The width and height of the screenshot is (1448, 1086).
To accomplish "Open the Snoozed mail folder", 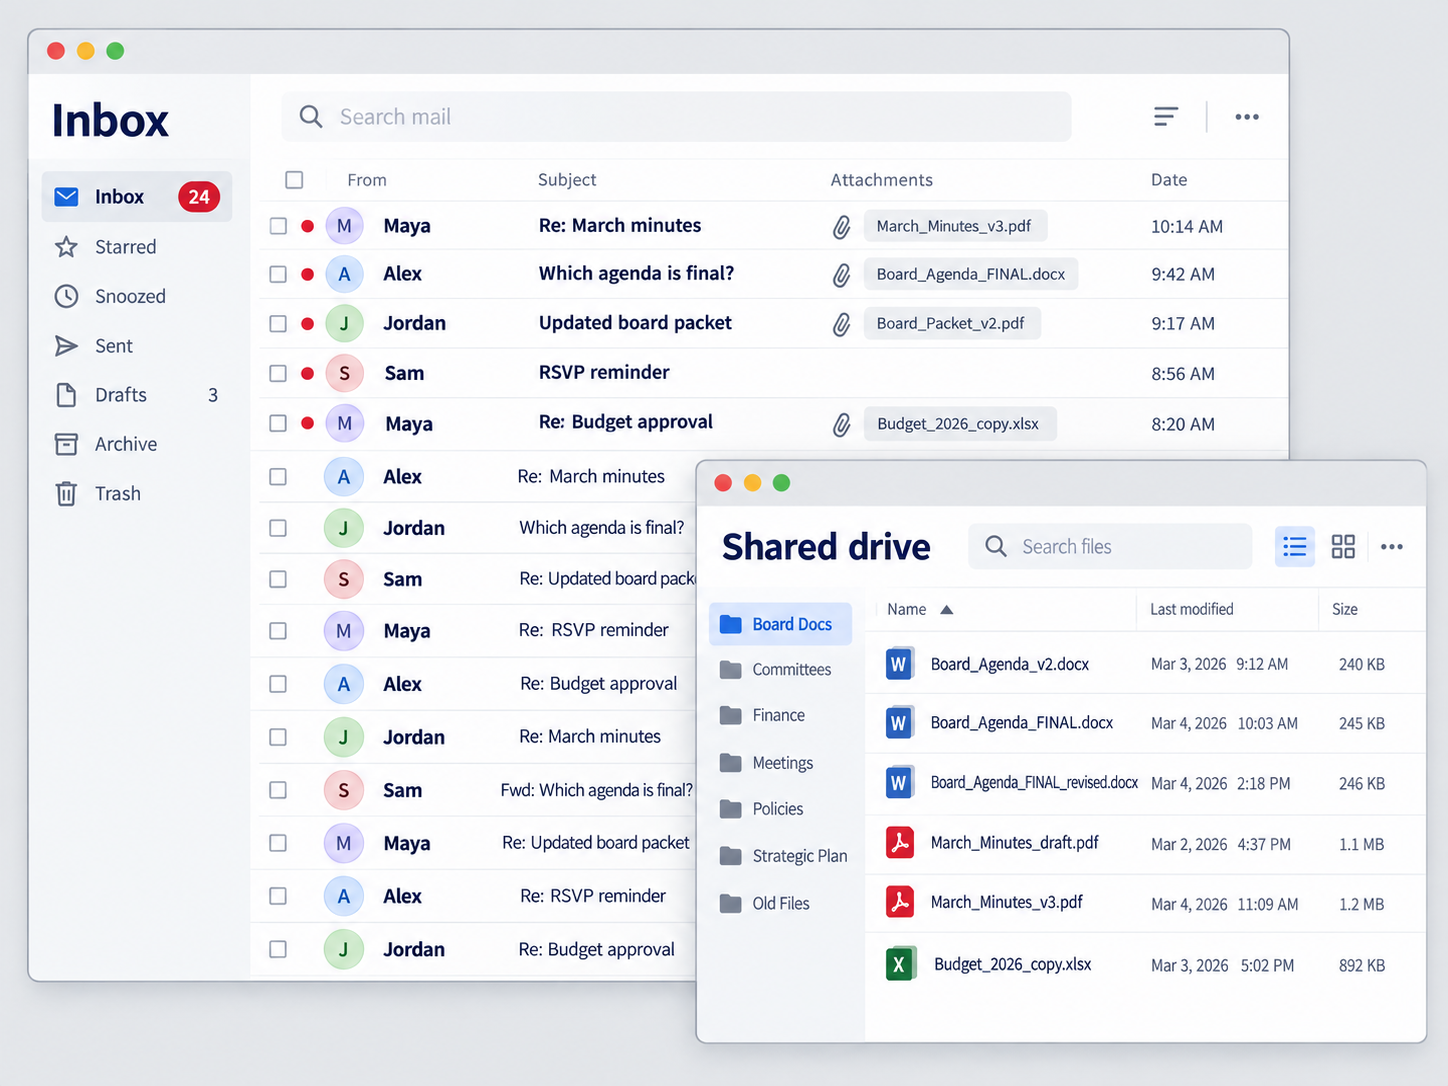I will pyautogui.click(x=137, y=296).
